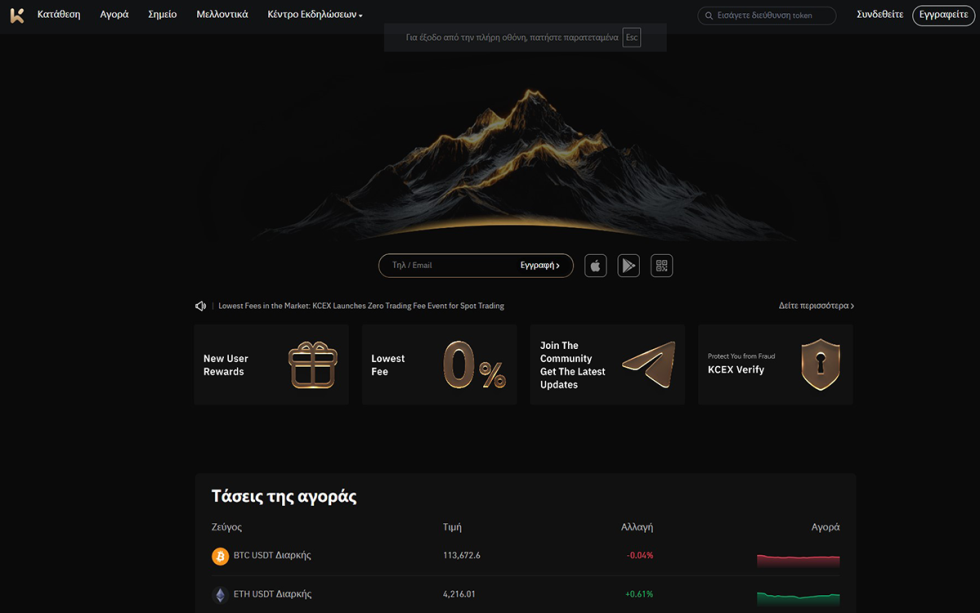Screen dimensions: 980x613
Task: Show the QR code download icon
Action: click(661, 266)
